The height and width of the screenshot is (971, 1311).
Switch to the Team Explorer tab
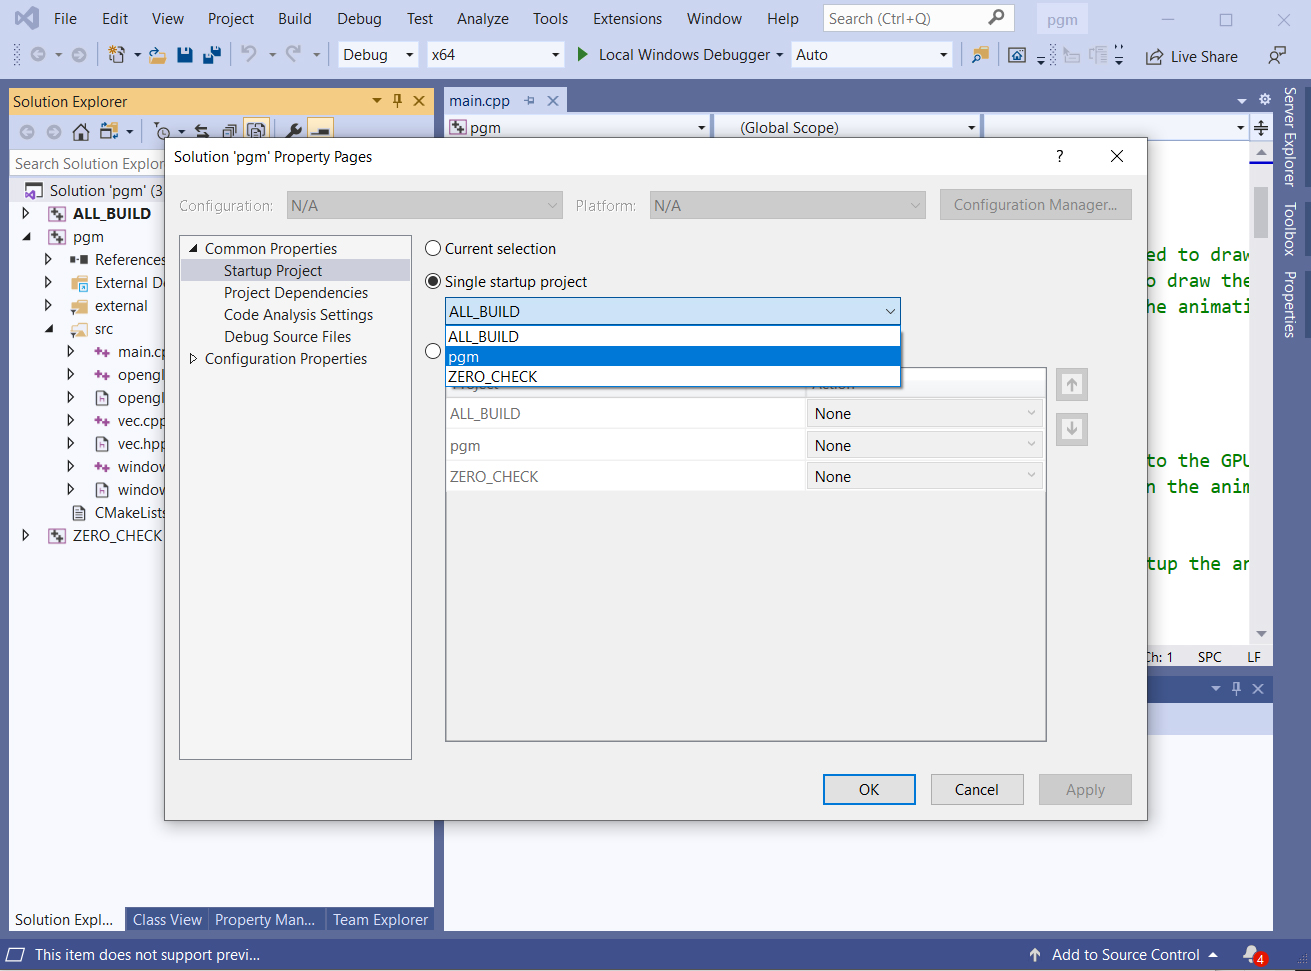pos(380,920)
